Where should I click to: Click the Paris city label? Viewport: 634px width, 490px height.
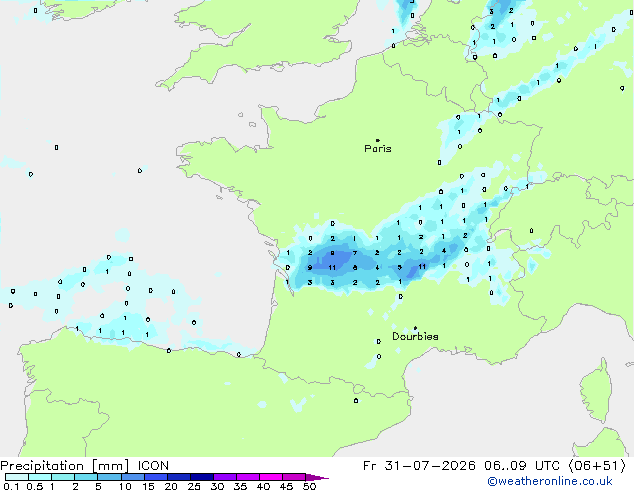[x=378, y=149]
